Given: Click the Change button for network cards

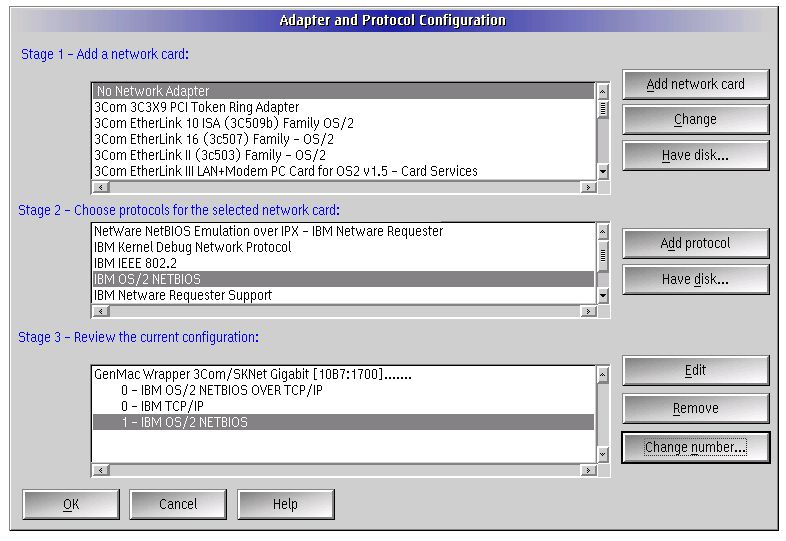Looking at the screenshot, I should (x=695, y=119).
